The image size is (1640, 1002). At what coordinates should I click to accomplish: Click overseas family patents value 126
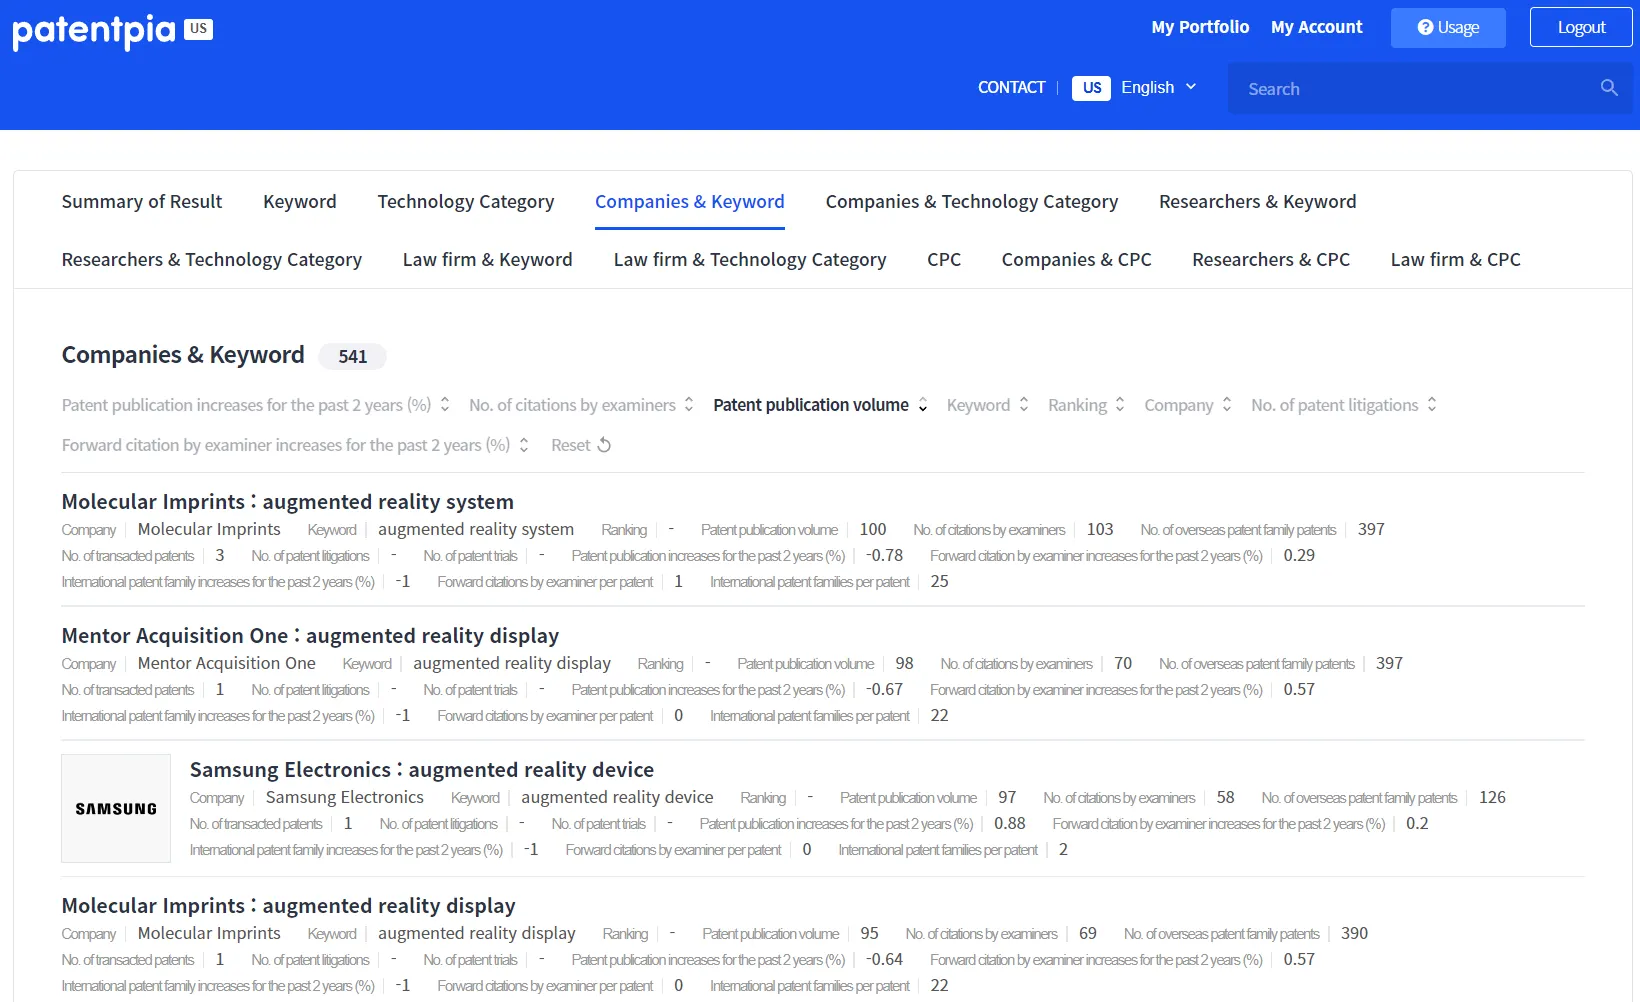tap(1492, 798)
